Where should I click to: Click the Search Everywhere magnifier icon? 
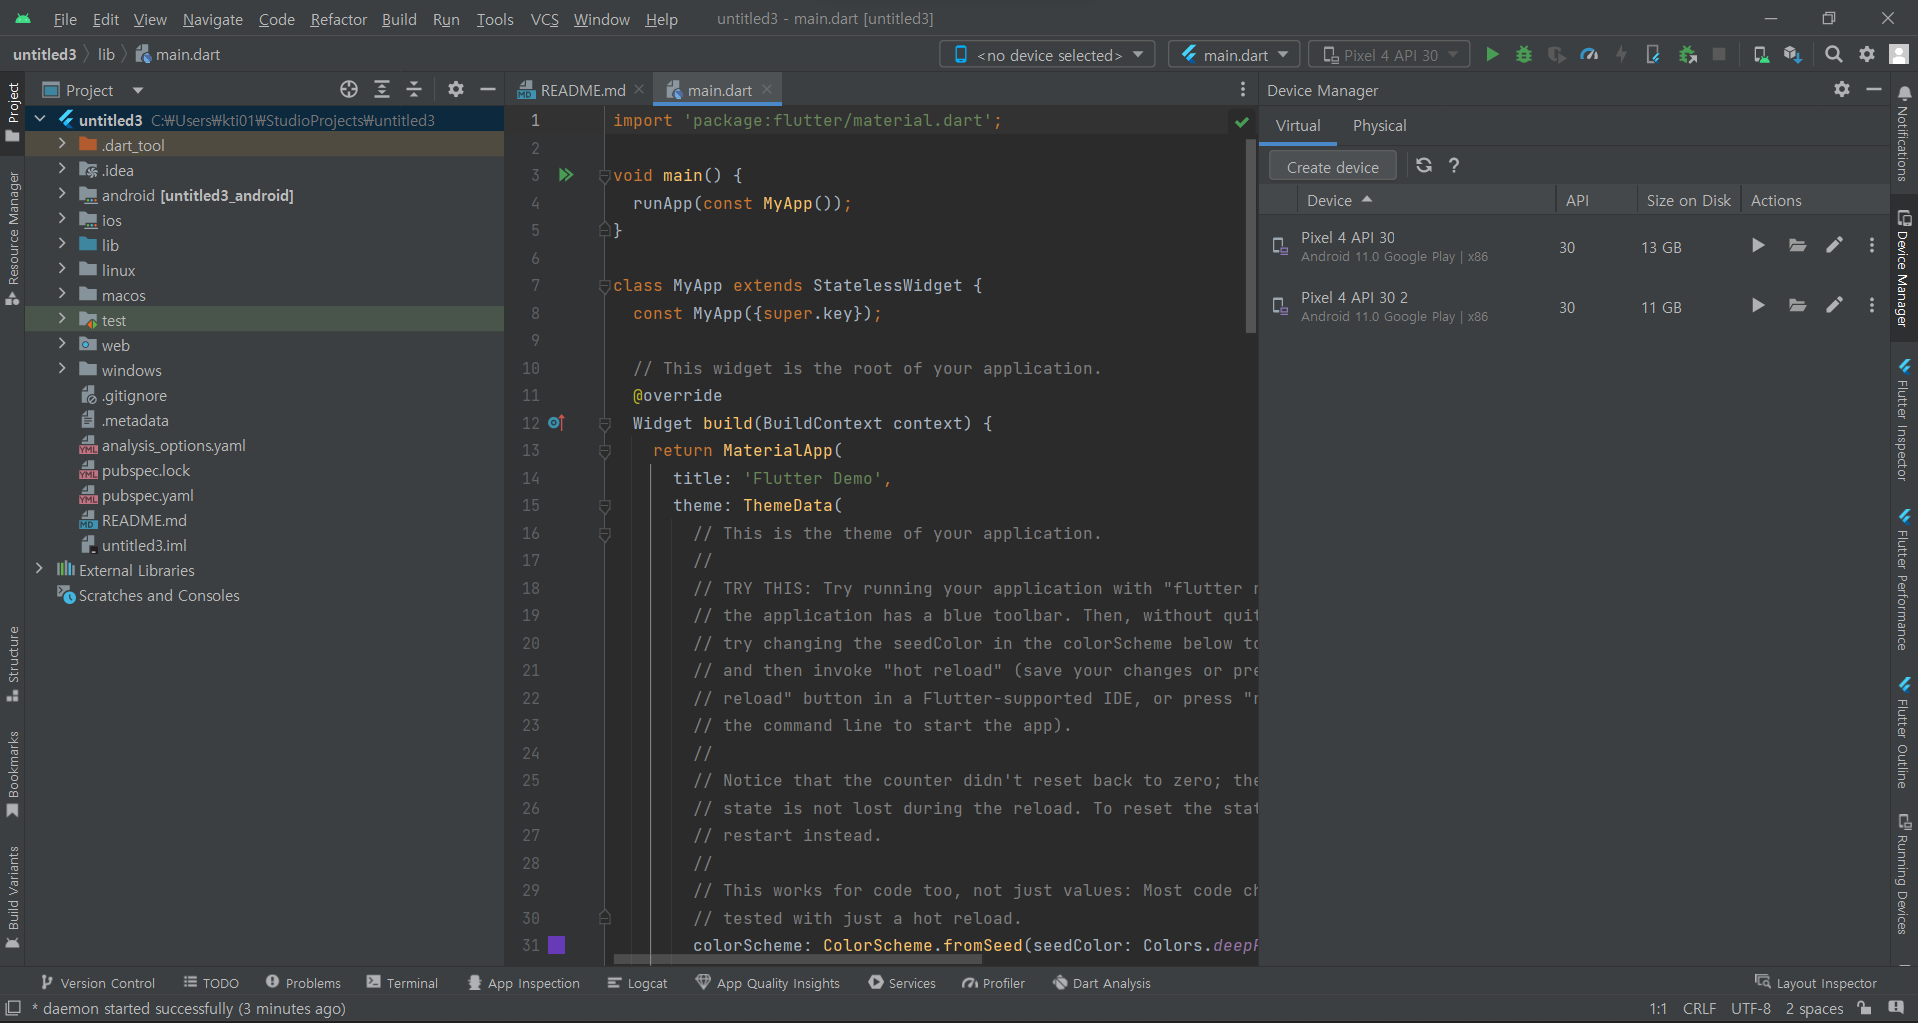pyautogui.click(x=1834, y=55)
